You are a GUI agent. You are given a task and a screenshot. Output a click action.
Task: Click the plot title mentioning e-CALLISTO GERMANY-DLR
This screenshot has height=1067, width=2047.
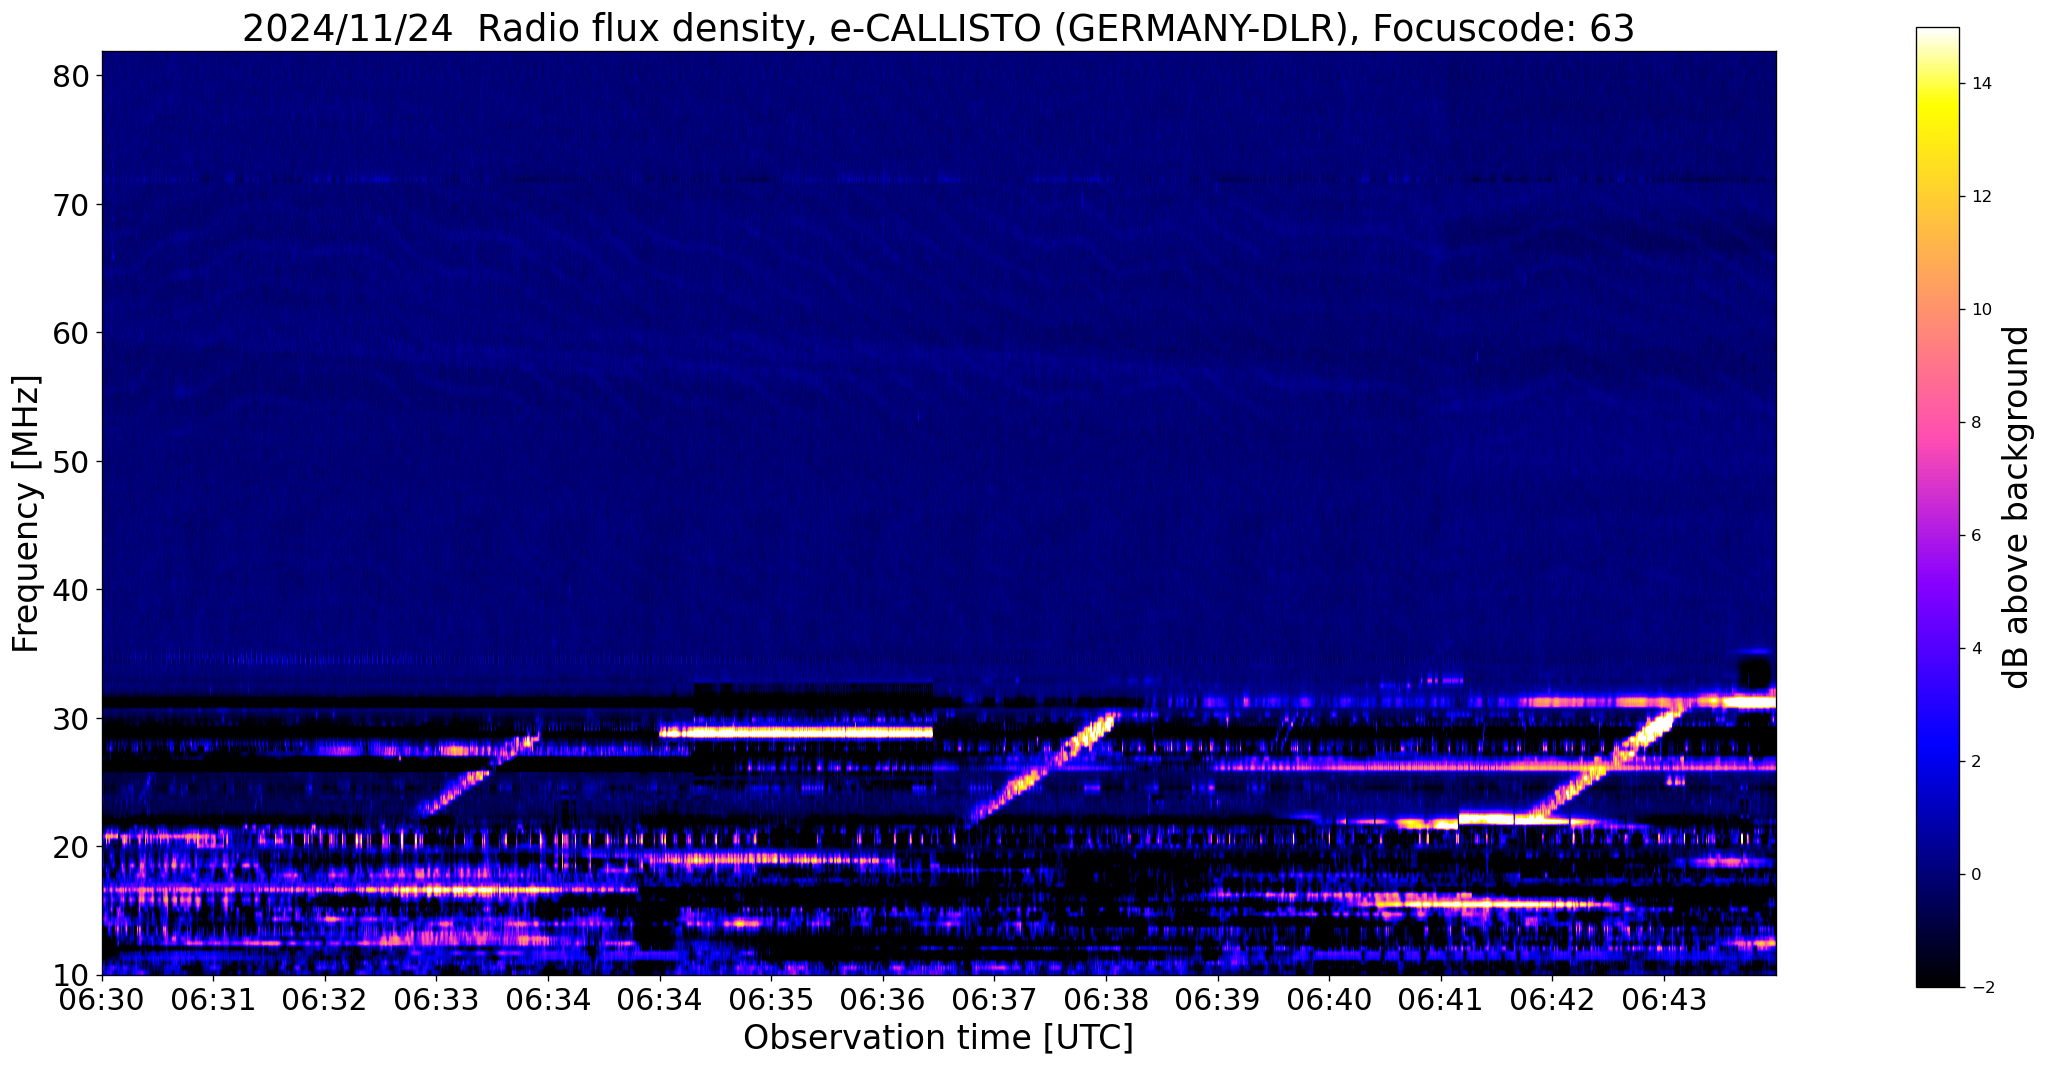coord(938,28)
